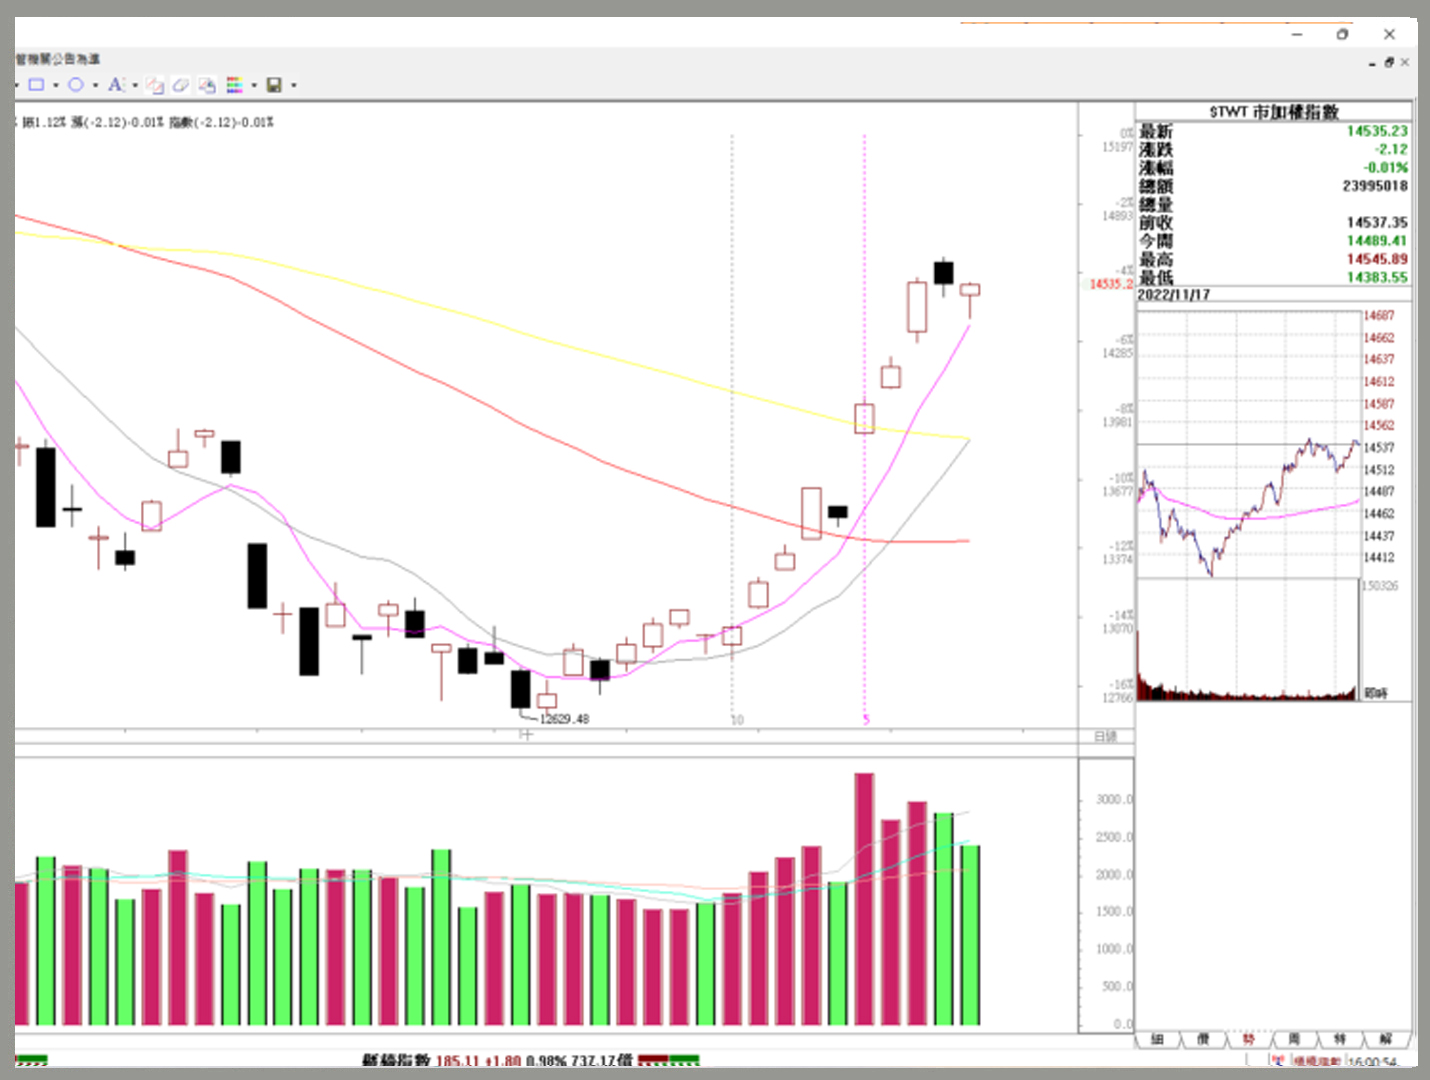Click previous close value 14537.35

point(1377,222)
